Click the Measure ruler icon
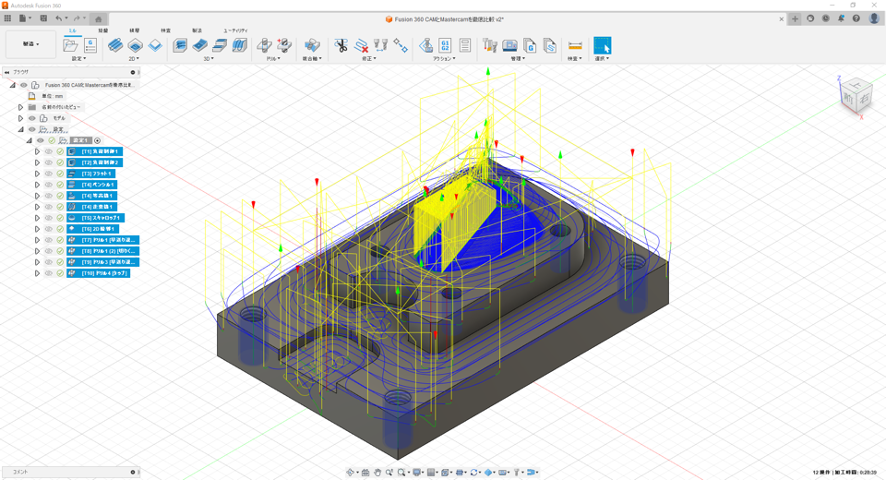 575,46
